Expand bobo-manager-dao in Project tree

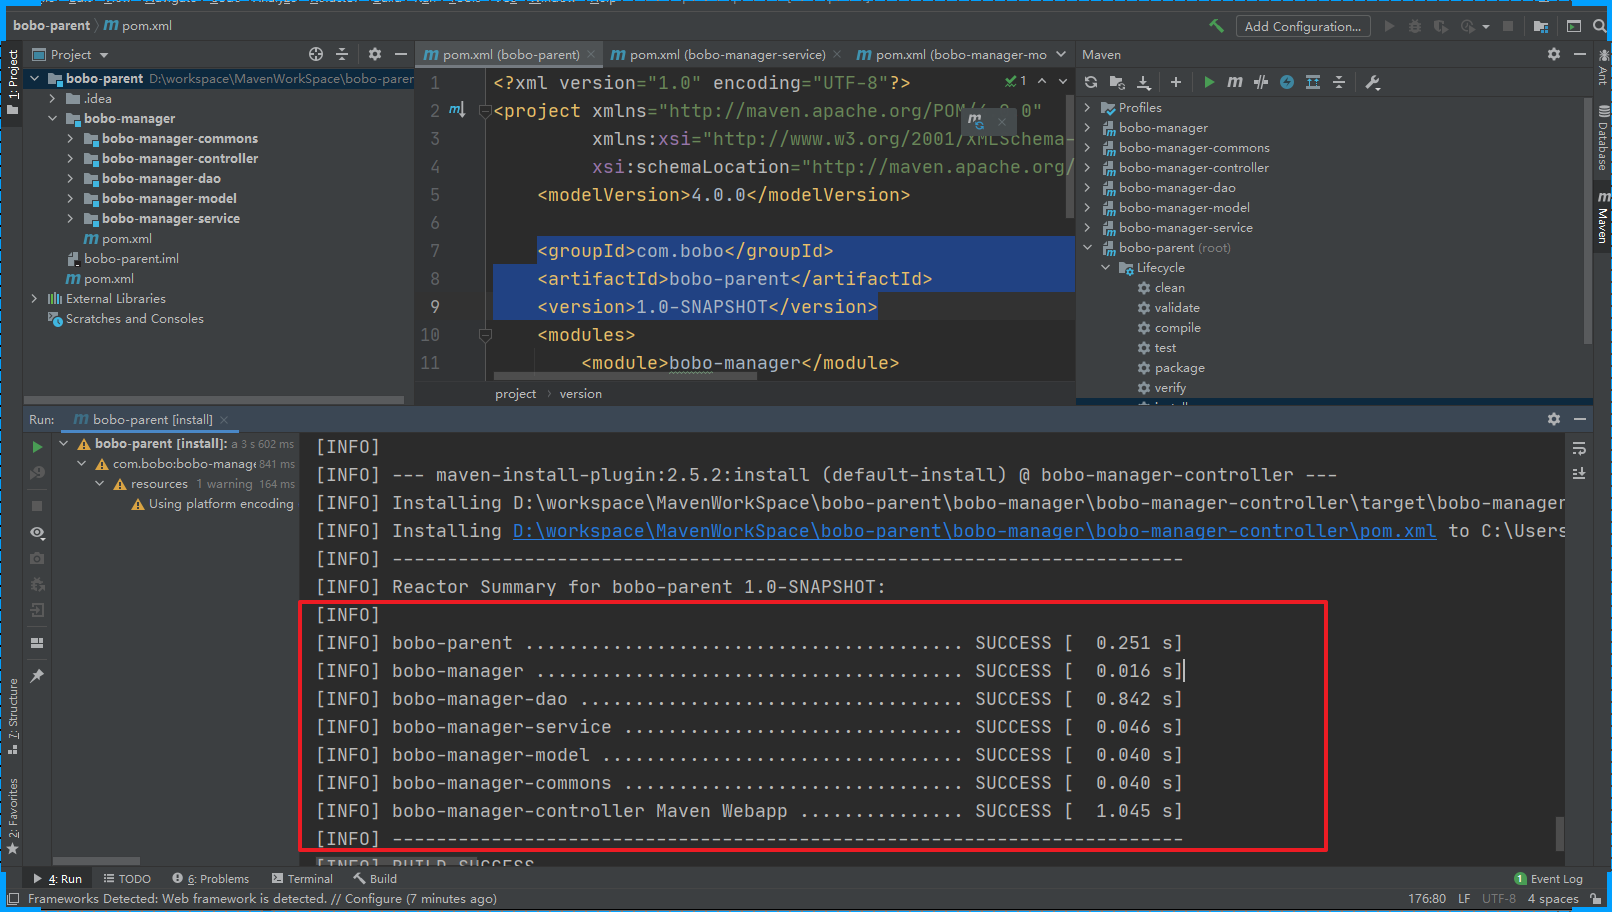click(70, 178)
